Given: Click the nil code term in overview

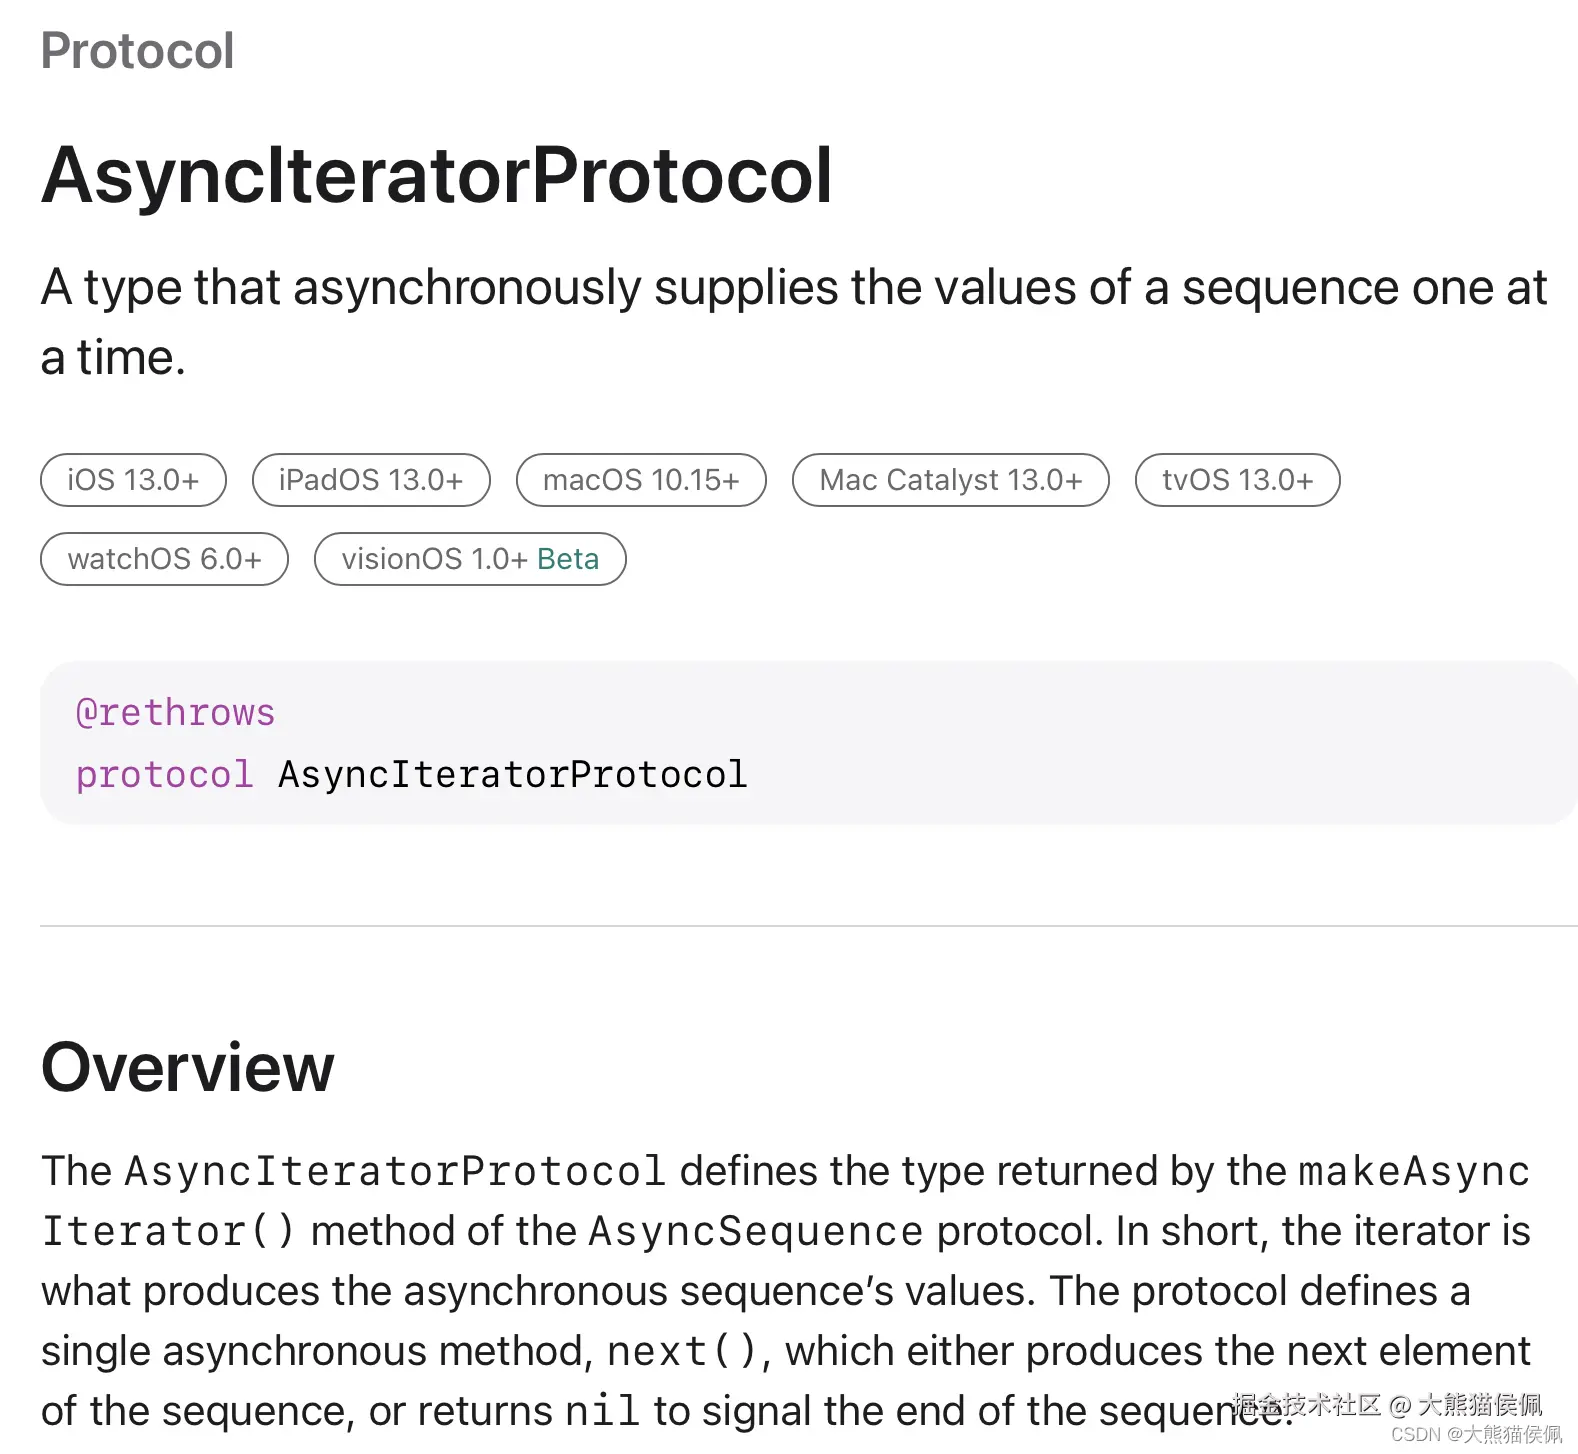Looking at the screenshot, I should tap(602, 1411).
